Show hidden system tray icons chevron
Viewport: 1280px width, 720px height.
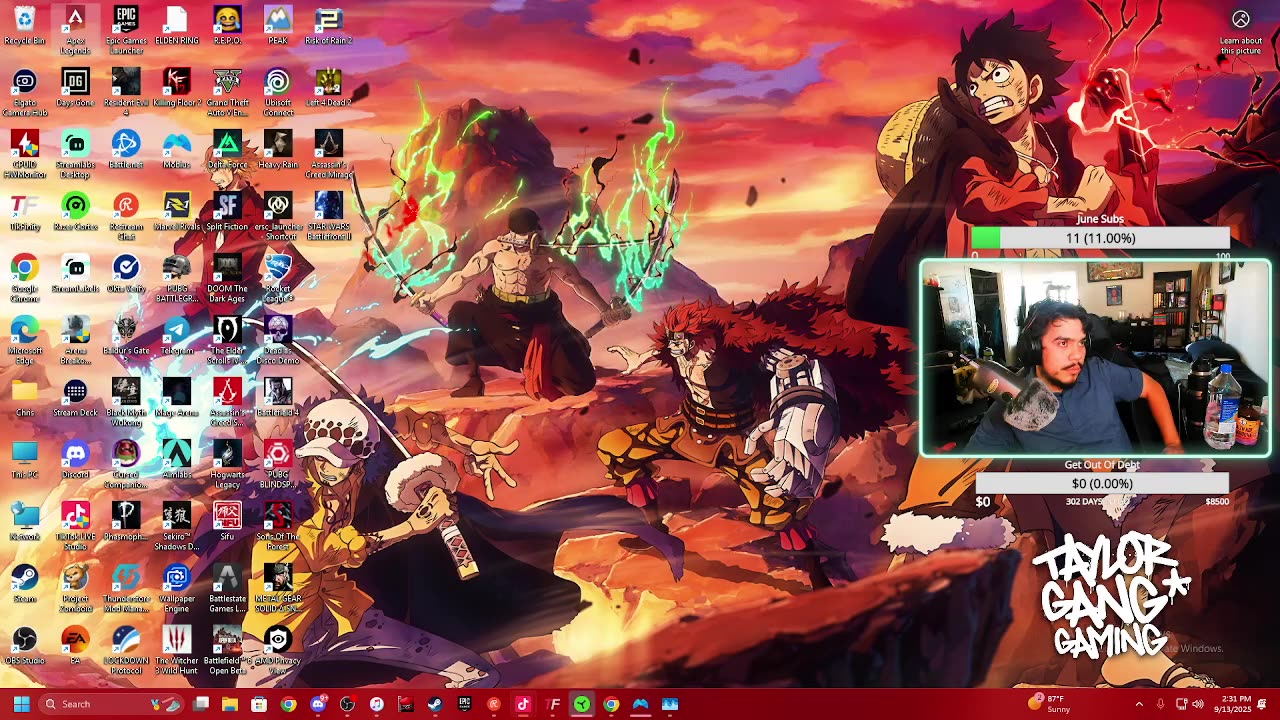tap(1139, 704)
